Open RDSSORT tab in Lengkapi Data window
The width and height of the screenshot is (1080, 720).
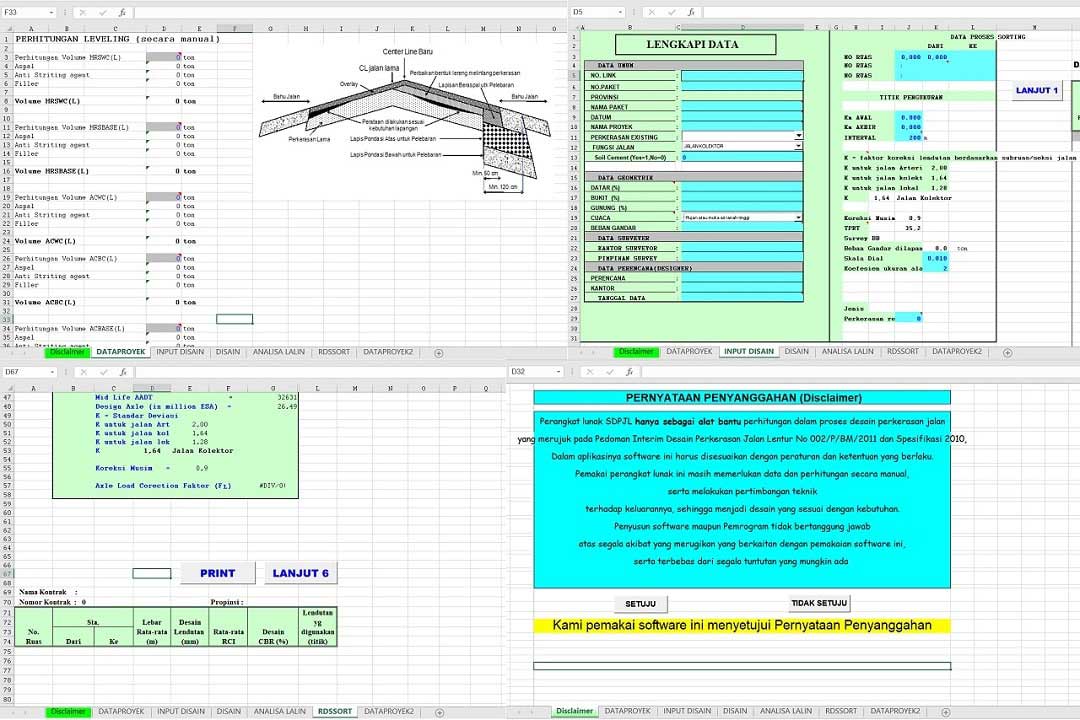click(x=903, y=351)
